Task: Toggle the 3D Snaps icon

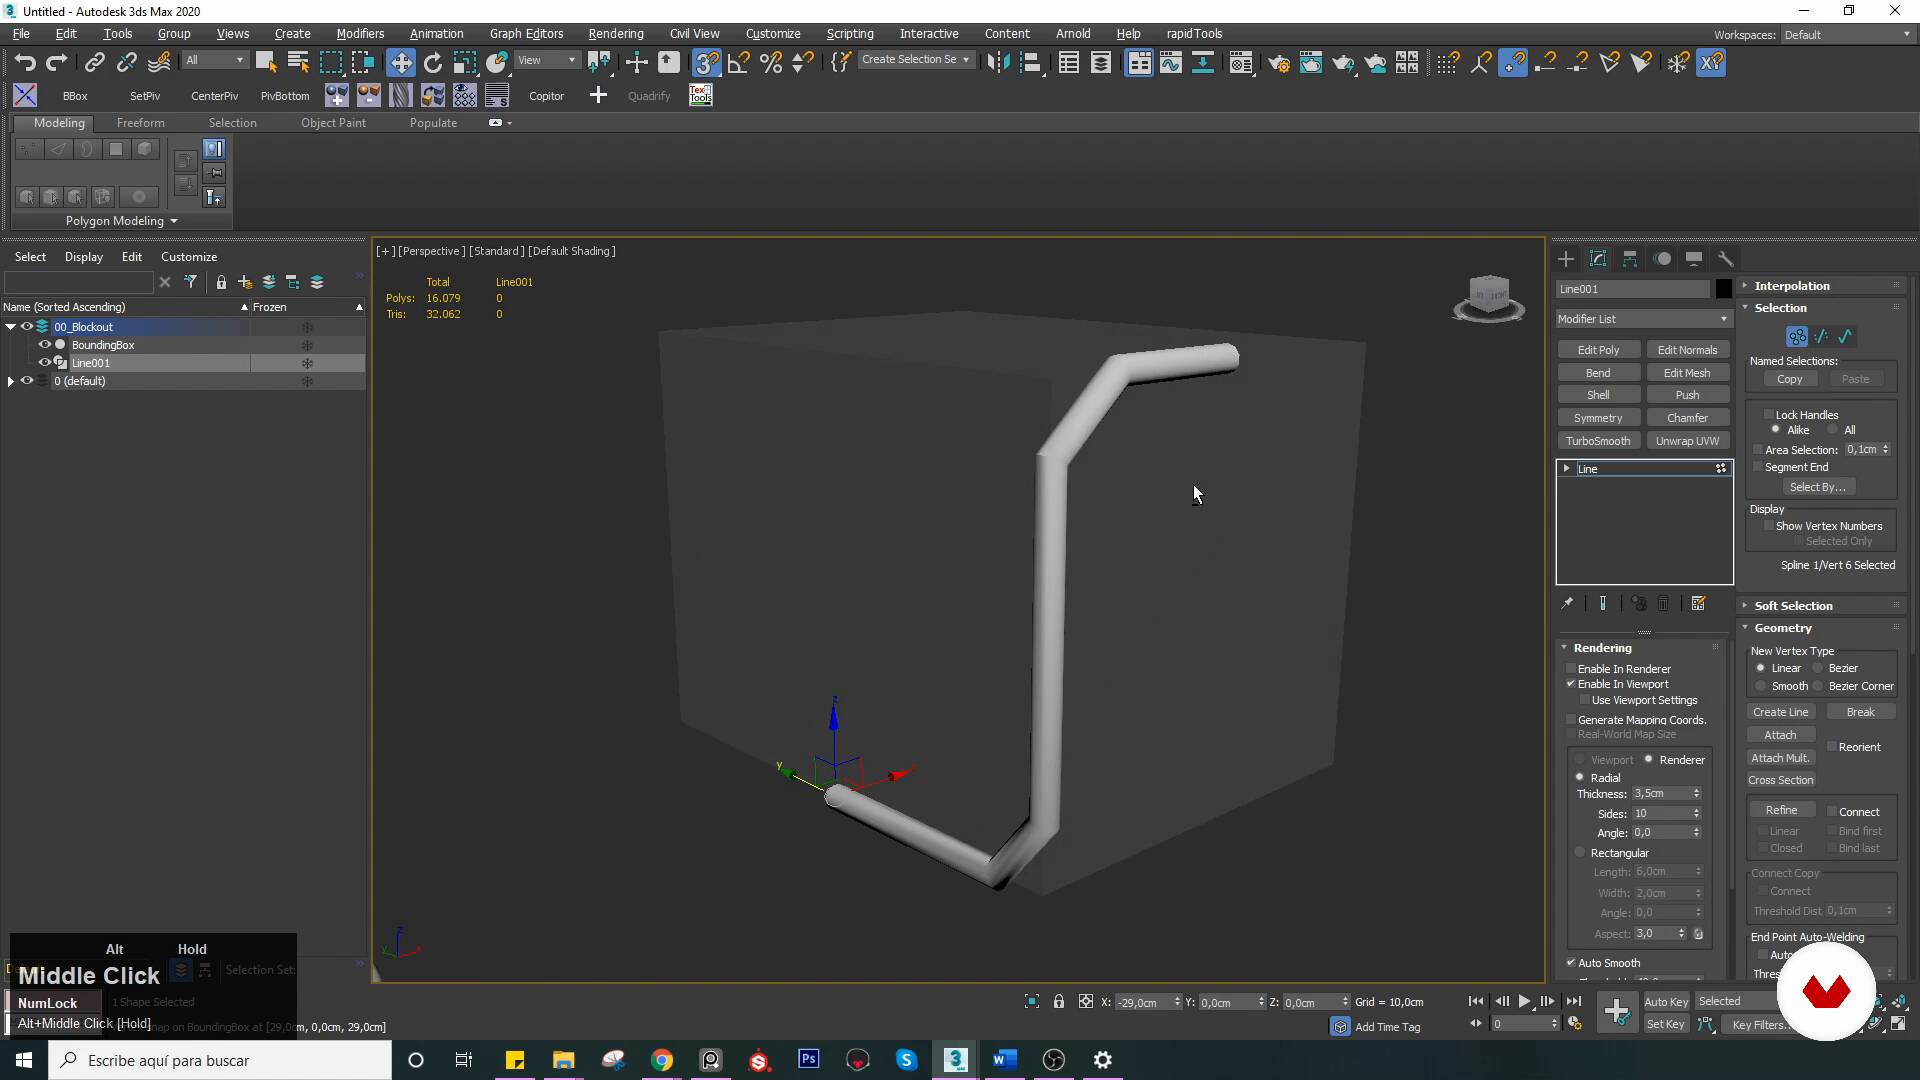Action: (707, 62)
